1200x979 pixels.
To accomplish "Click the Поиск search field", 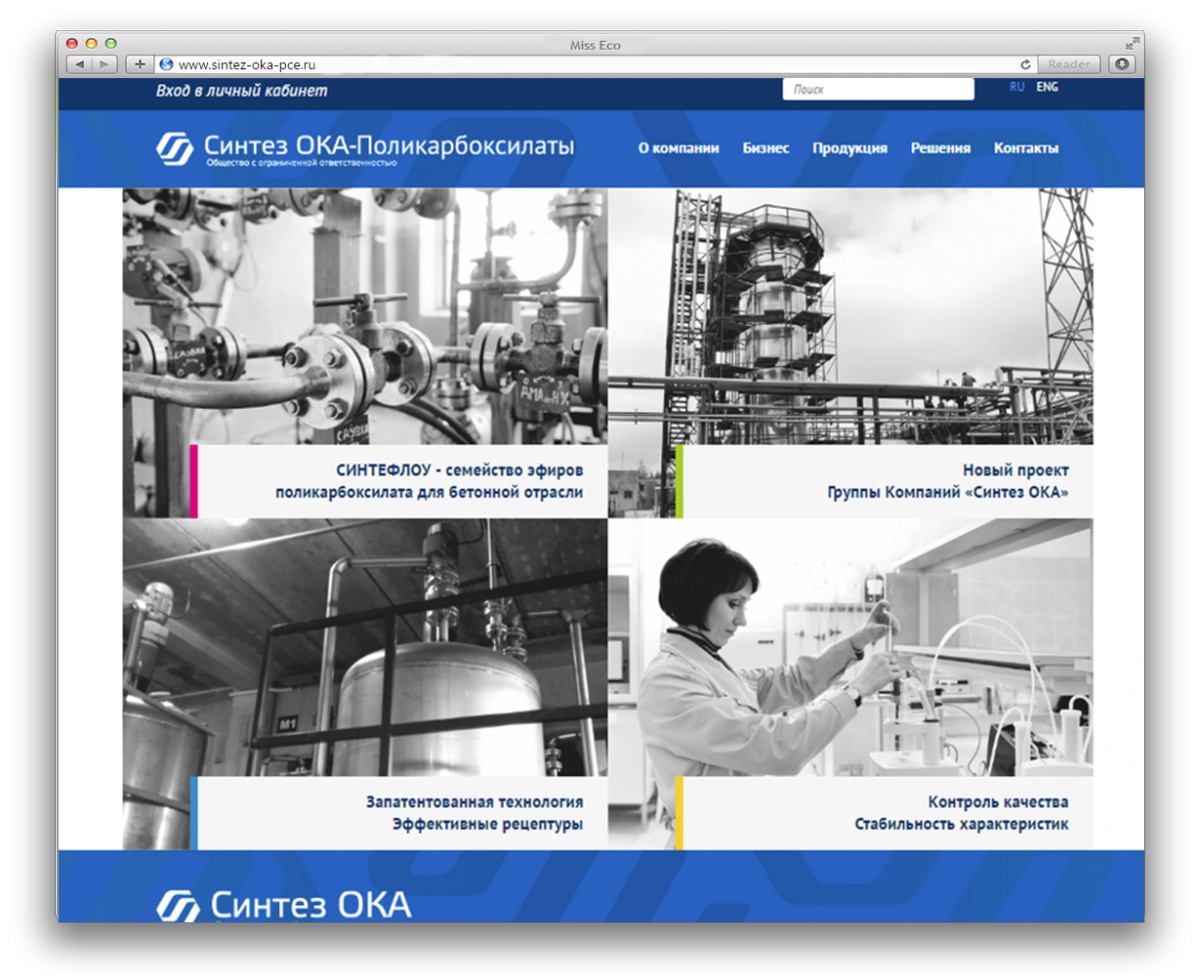I will point(877,89).
